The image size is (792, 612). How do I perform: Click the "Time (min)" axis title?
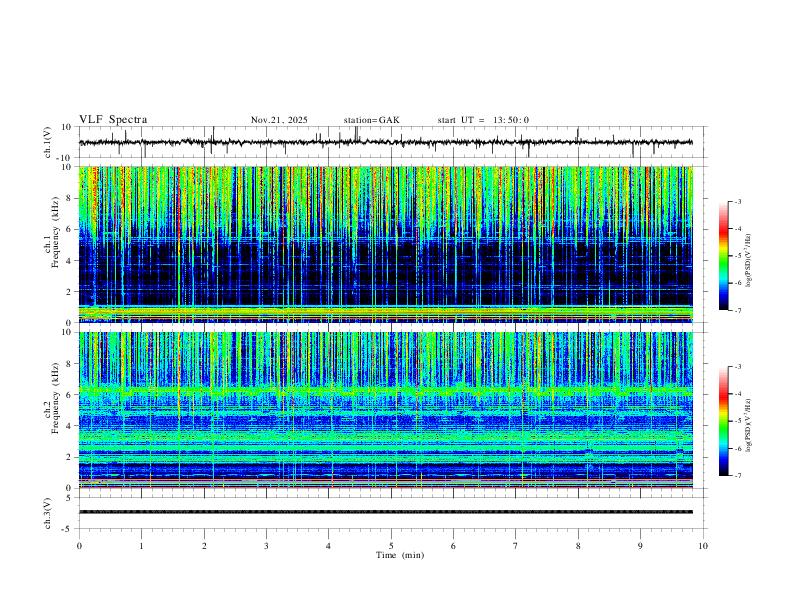click(x=400, y=555)
